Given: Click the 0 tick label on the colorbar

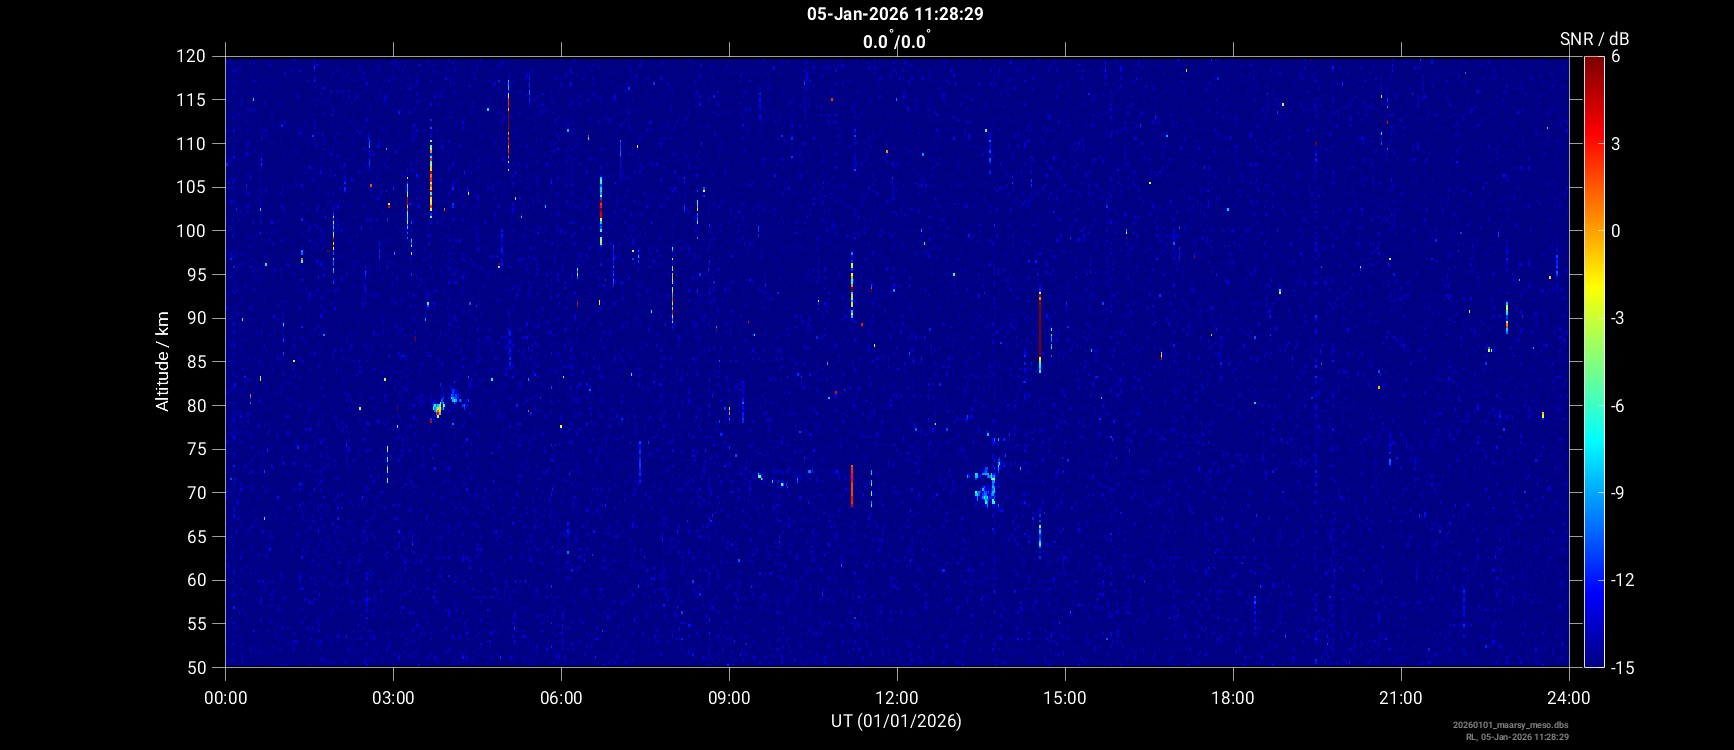Looking at the screenshot, I should [1615, 231].
